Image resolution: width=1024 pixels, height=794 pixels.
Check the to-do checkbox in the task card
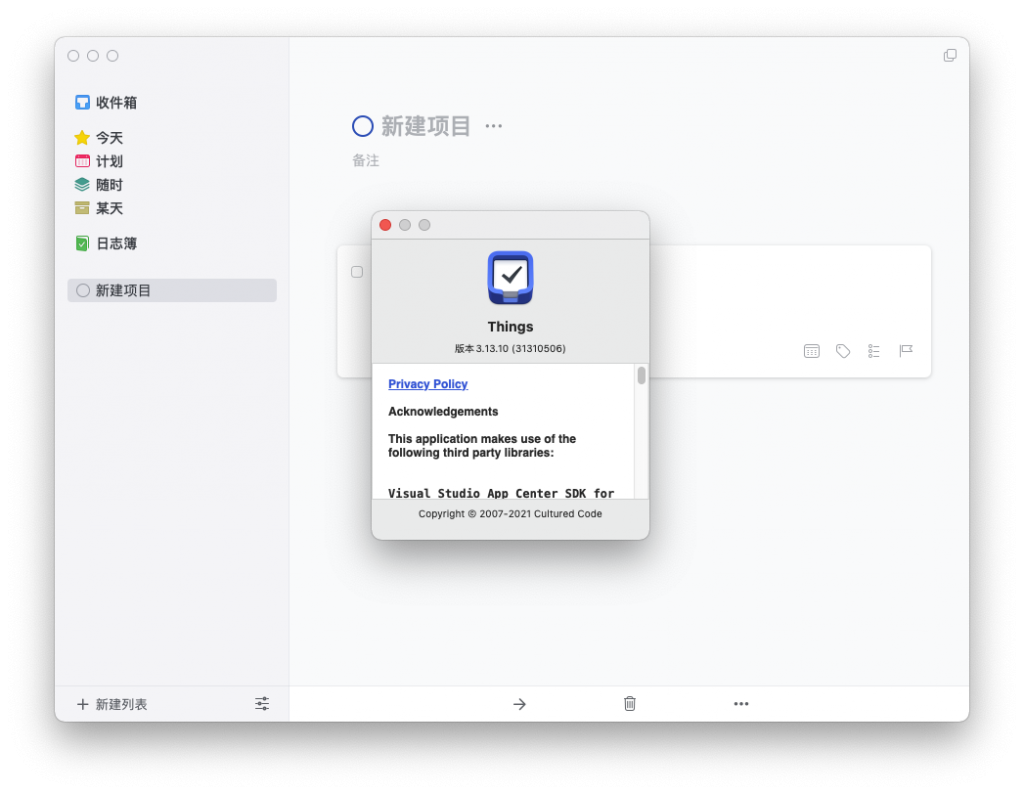(357, 272)
